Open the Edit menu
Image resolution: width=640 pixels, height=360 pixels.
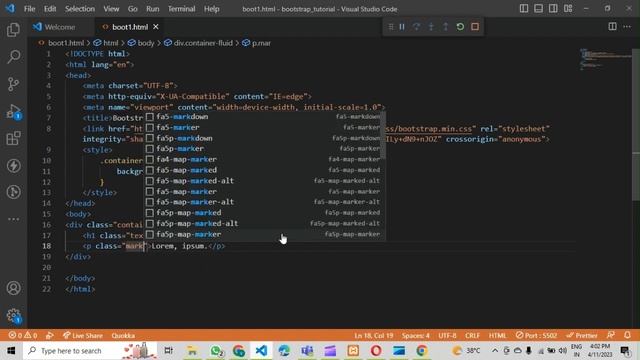point(50,9)
